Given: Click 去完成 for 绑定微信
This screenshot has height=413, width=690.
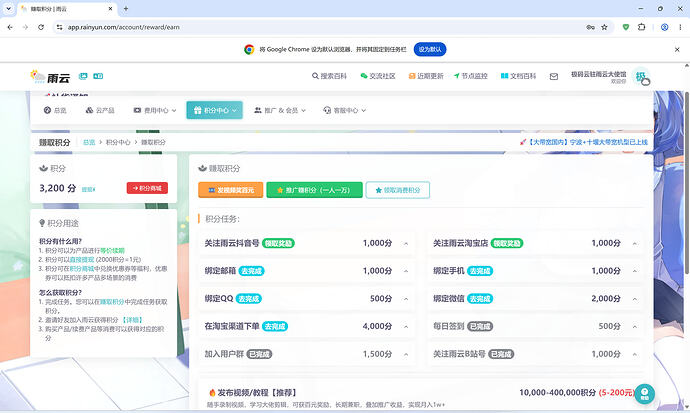Looking at the screenshot, I should (x=480, y=299).
